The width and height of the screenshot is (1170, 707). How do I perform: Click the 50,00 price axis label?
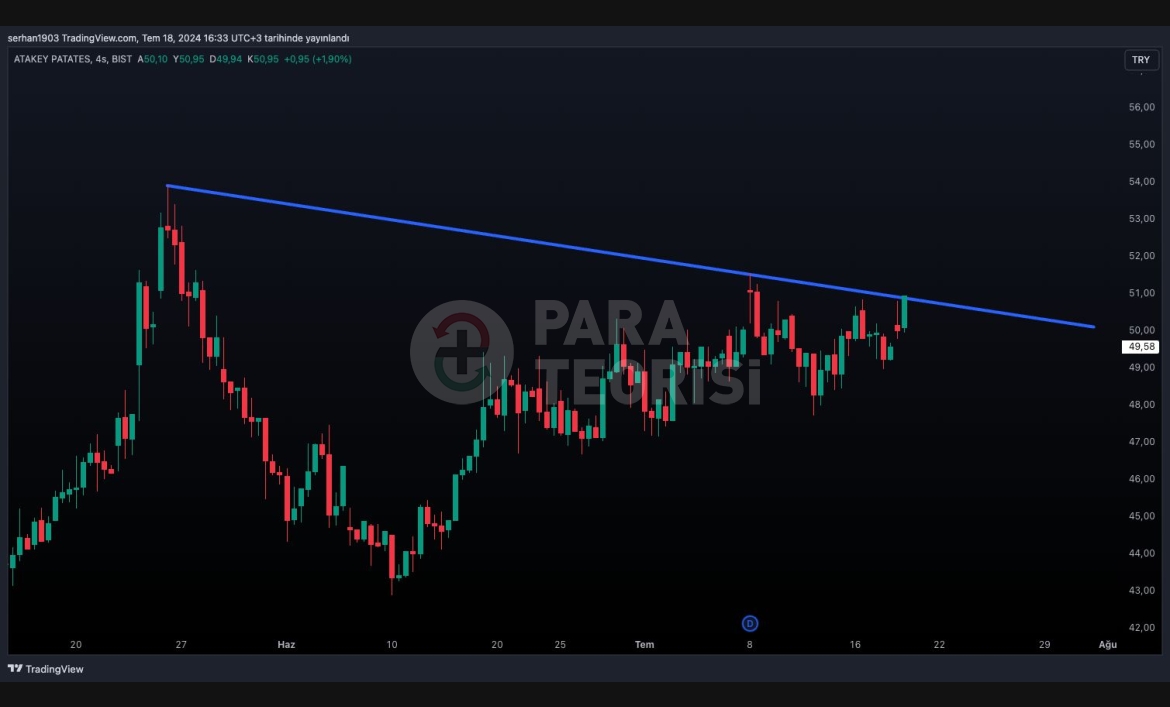pos(1142,330)
